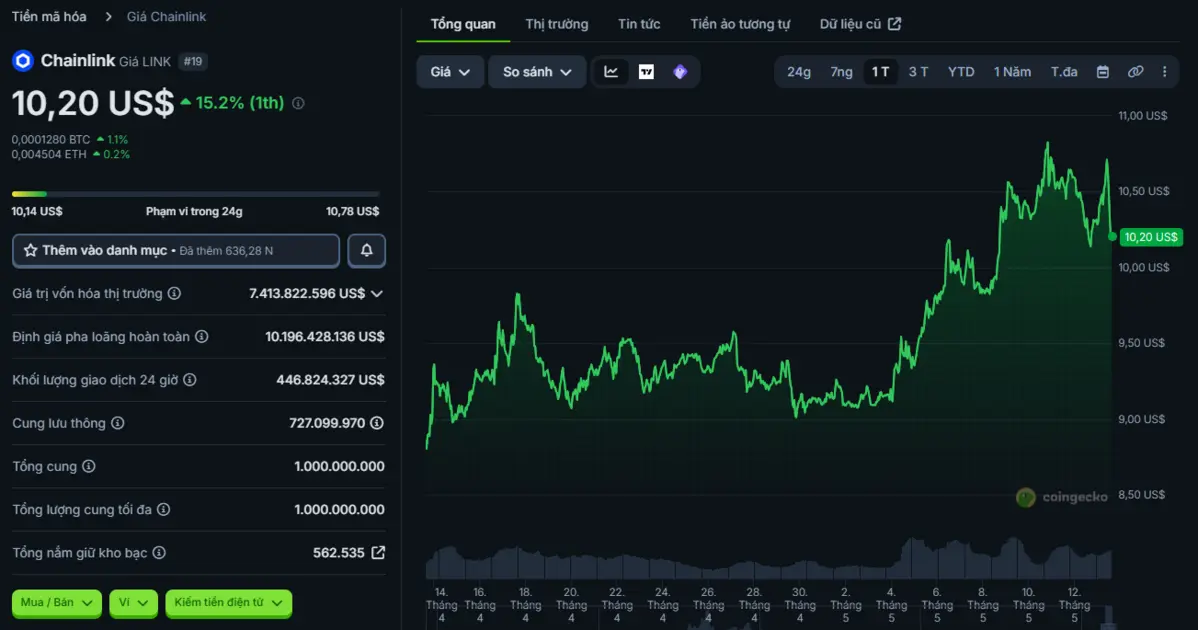1198x630 pixels.
Task: Open the Giá dropdown
Action: pyautogui.click(x=450, y=72)
